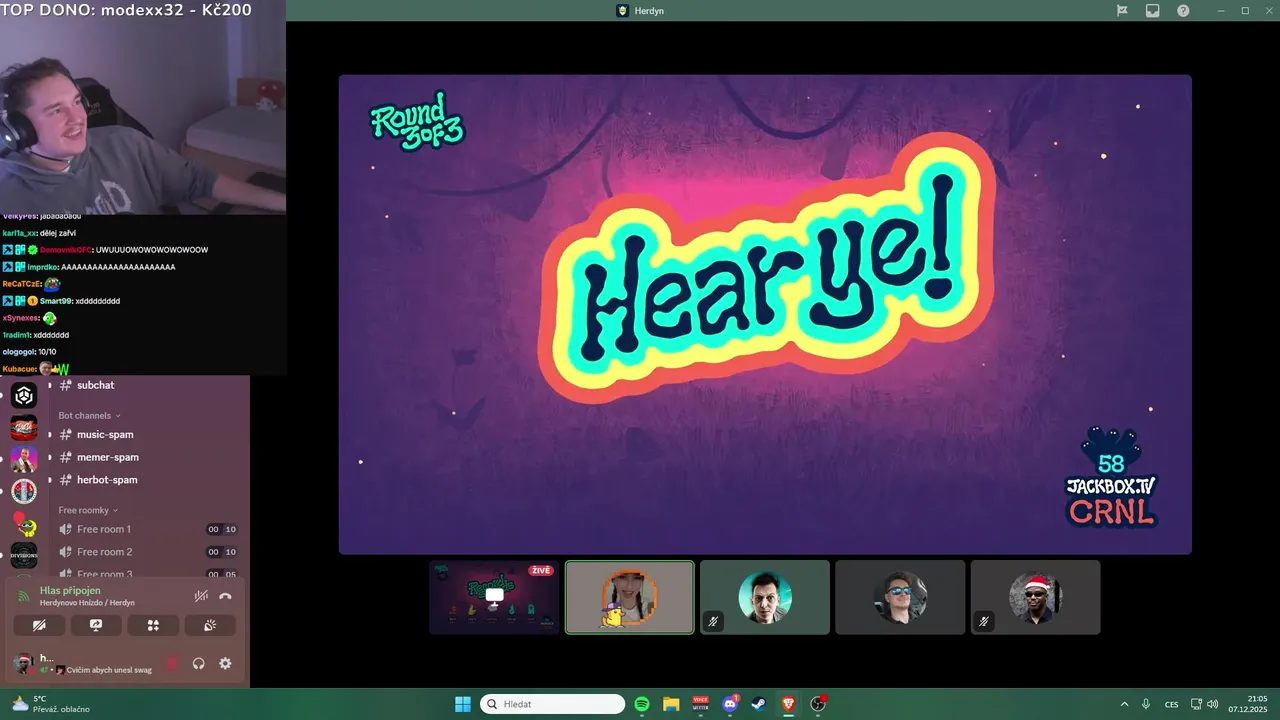Viewport: 1280px width, 720px height.
Task: Open OBS Studio from the taskbar
Action: click(x=818, y=704)
